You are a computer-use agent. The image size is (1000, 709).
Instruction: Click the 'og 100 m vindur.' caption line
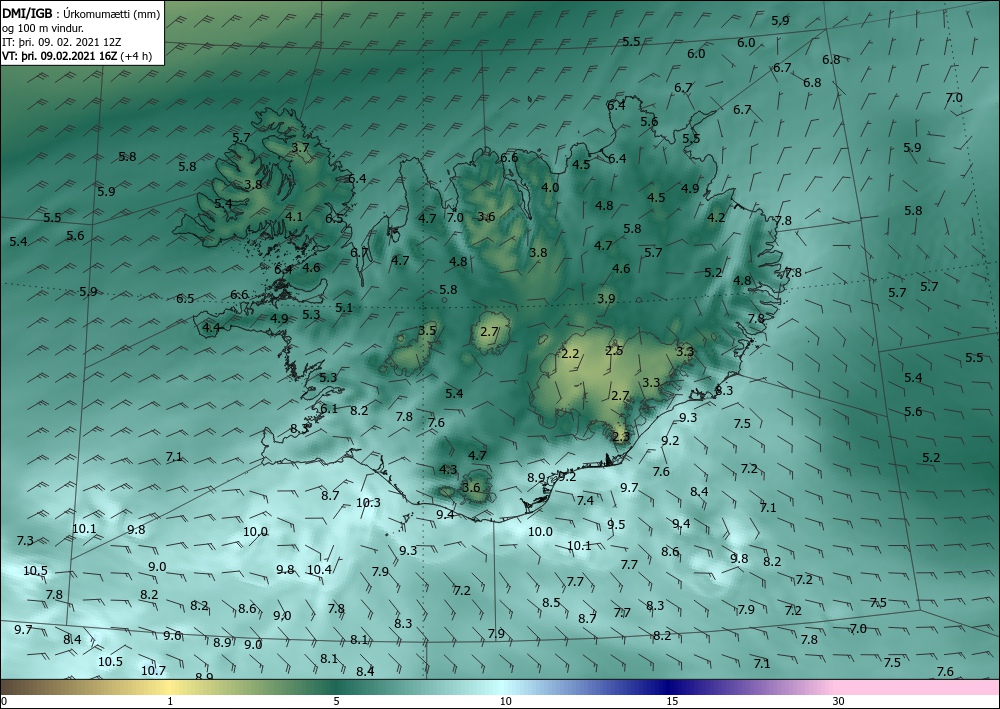pos(42,28)
